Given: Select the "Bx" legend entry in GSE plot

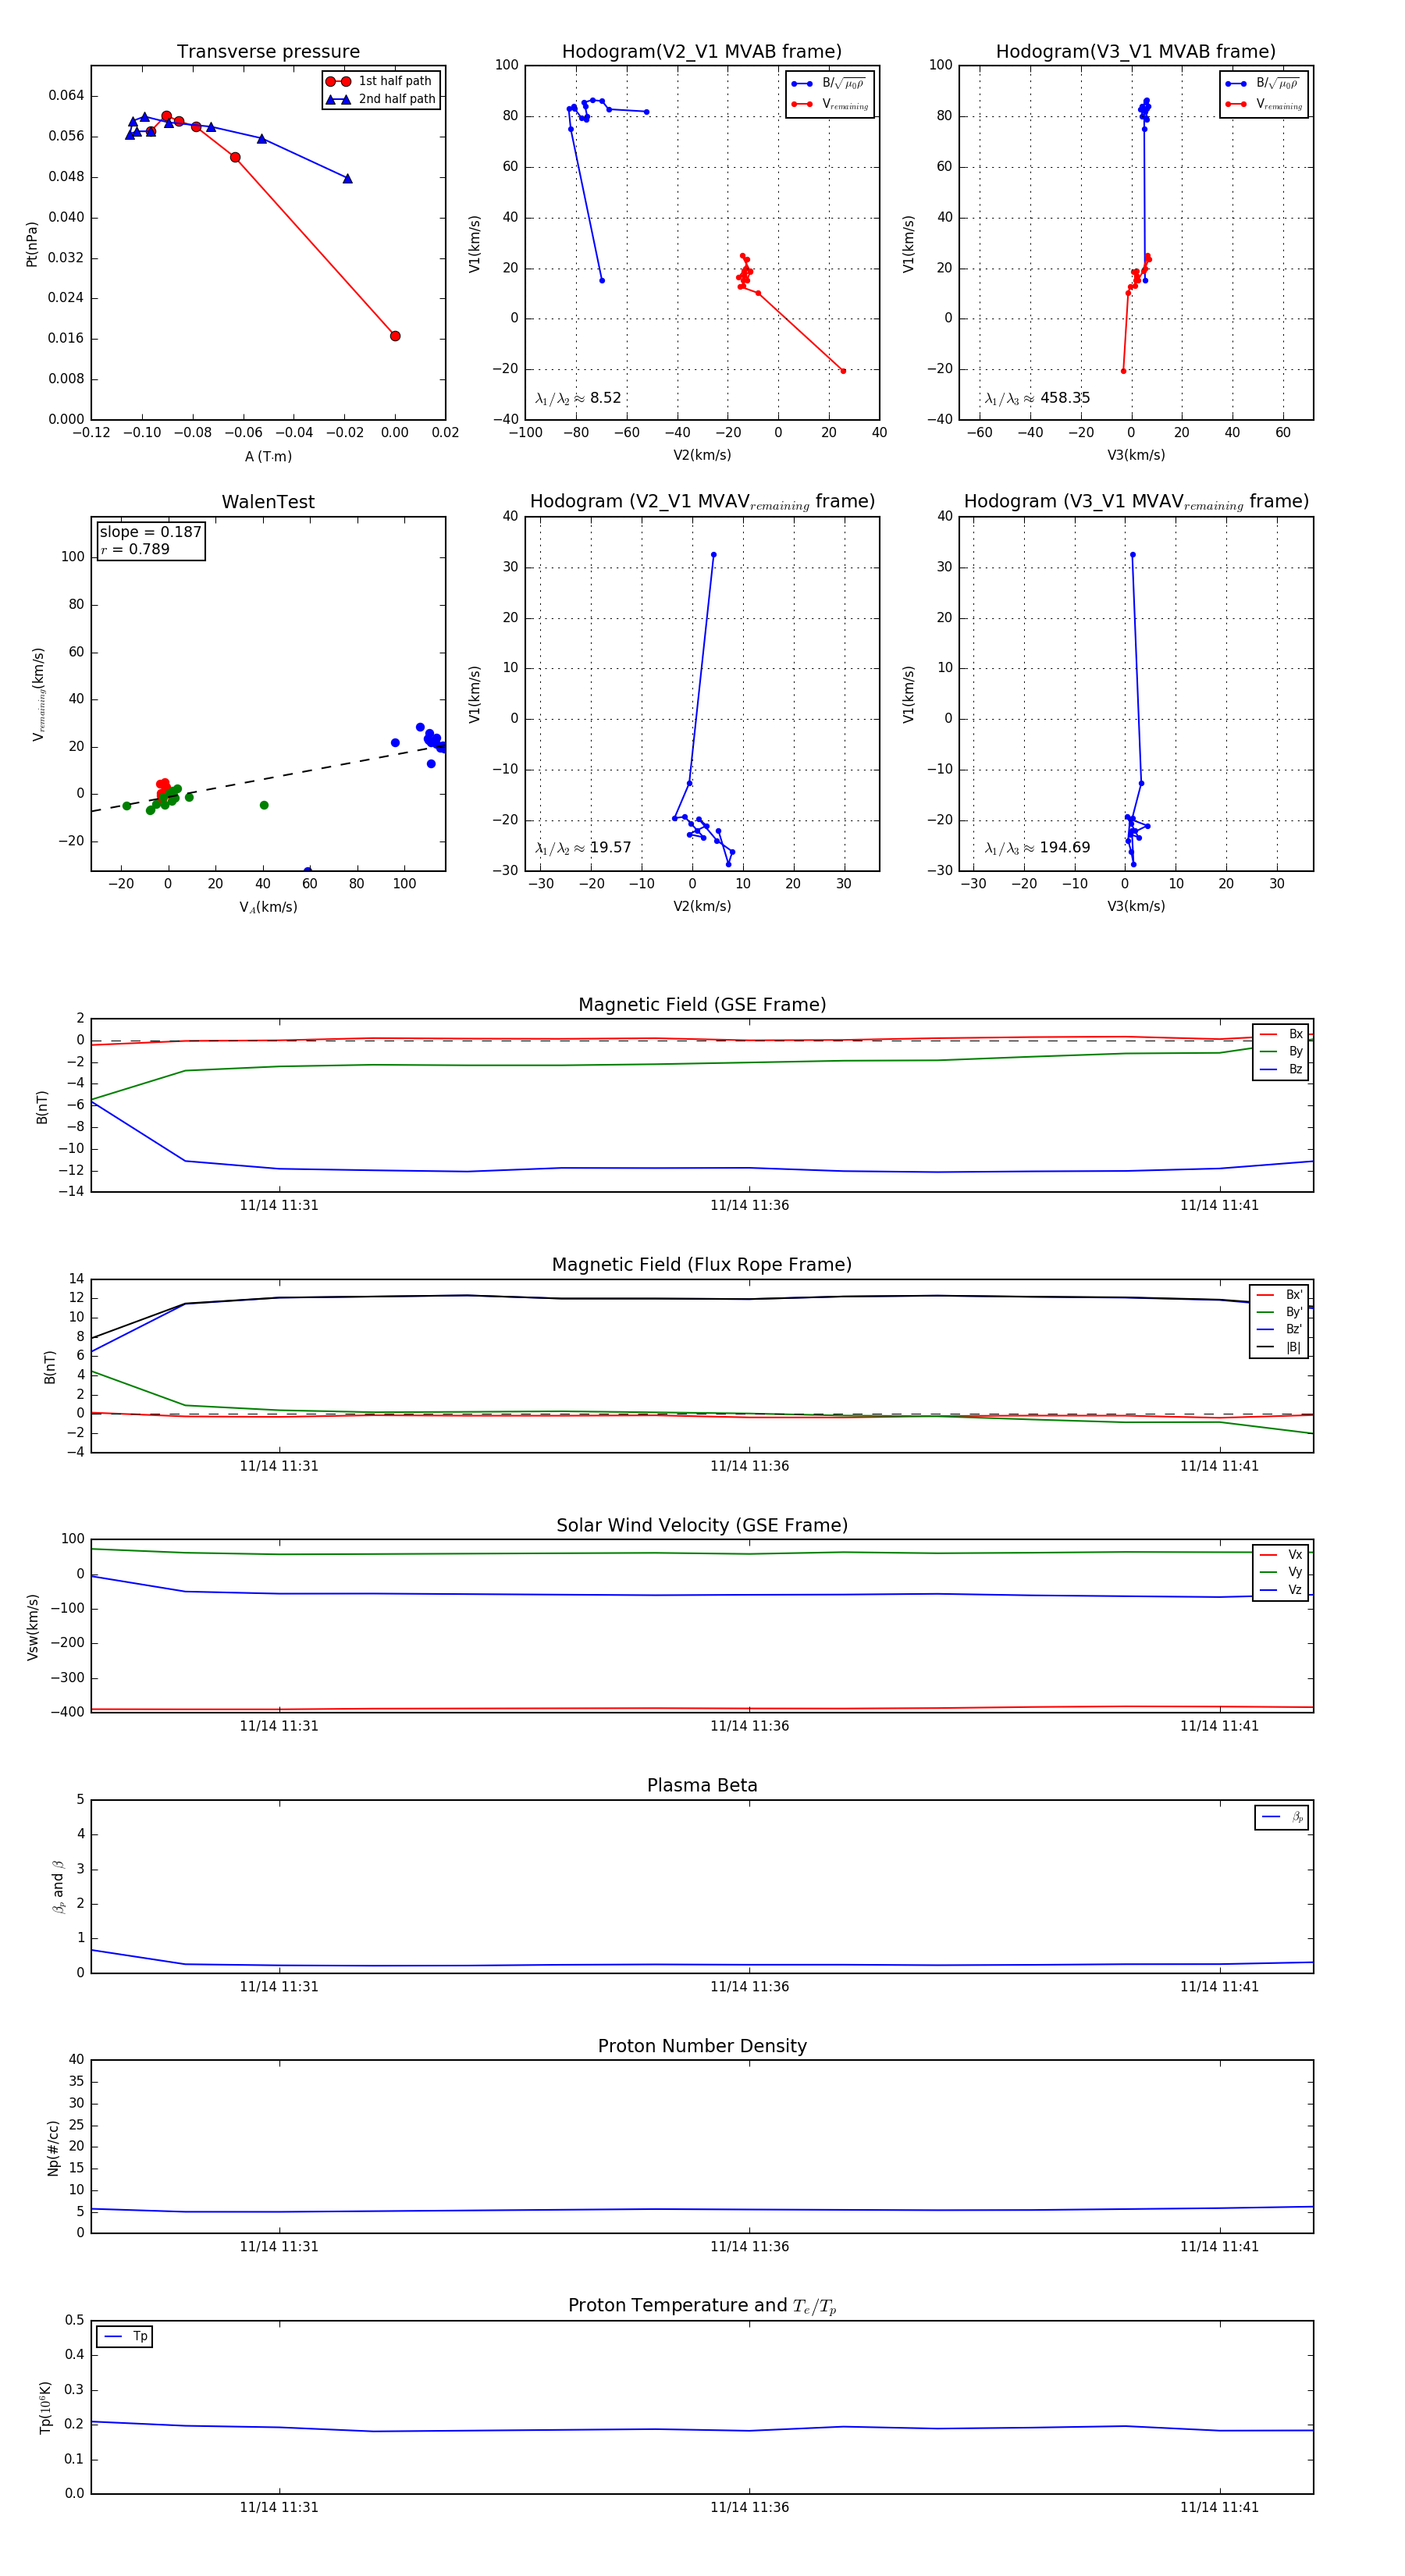Looking at the screenshot, I should pos(1281,1034).
